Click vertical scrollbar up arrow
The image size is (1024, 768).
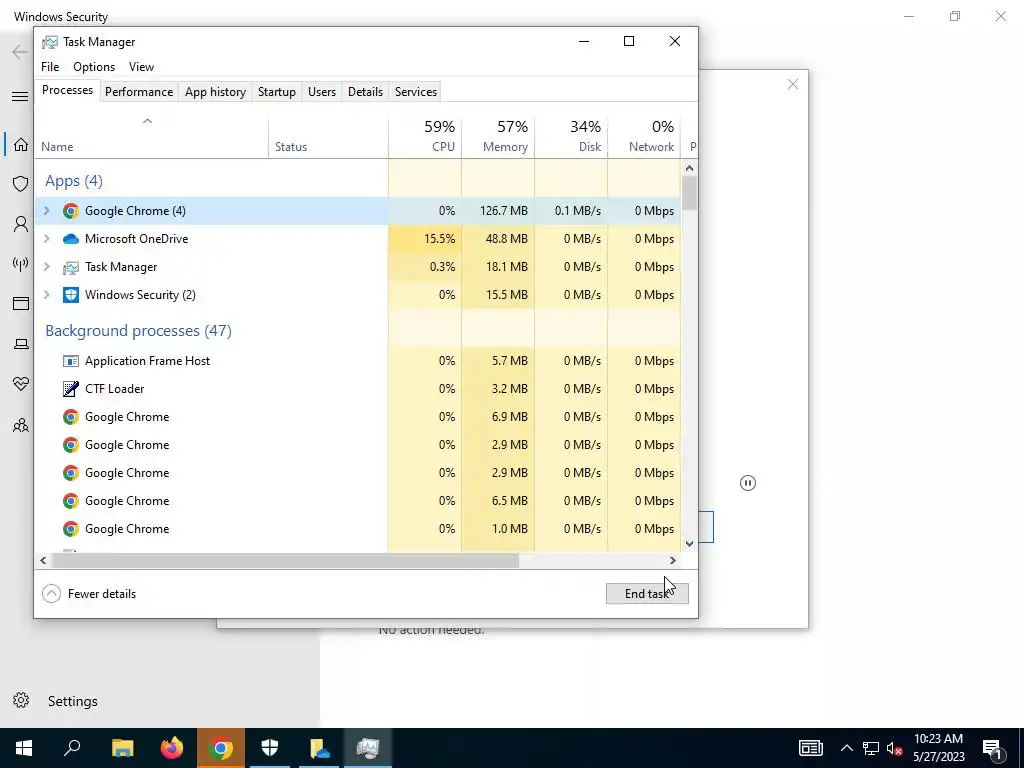pos(689,168)
